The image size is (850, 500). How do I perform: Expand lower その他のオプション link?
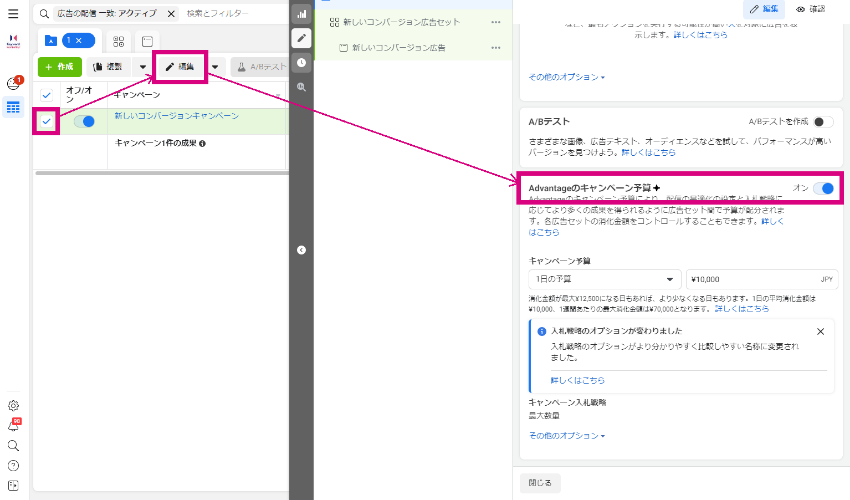[566, 435]
